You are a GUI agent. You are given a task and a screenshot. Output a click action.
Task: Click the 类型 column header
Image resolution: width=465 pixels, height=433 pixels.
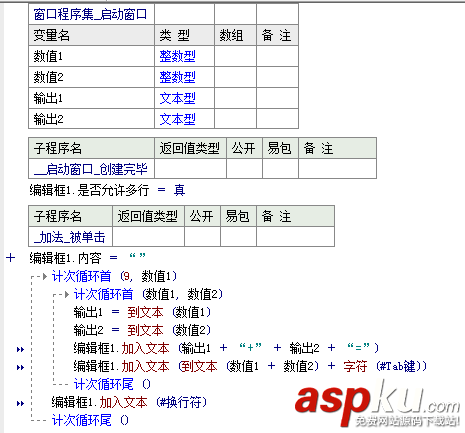pyautogui.click(x=184, y=35)
